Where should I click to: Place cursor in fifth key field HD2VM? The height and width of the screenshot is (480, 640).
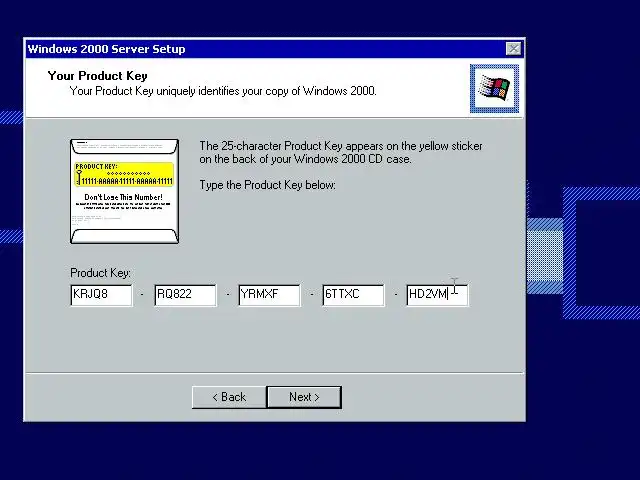pos(438,295)
